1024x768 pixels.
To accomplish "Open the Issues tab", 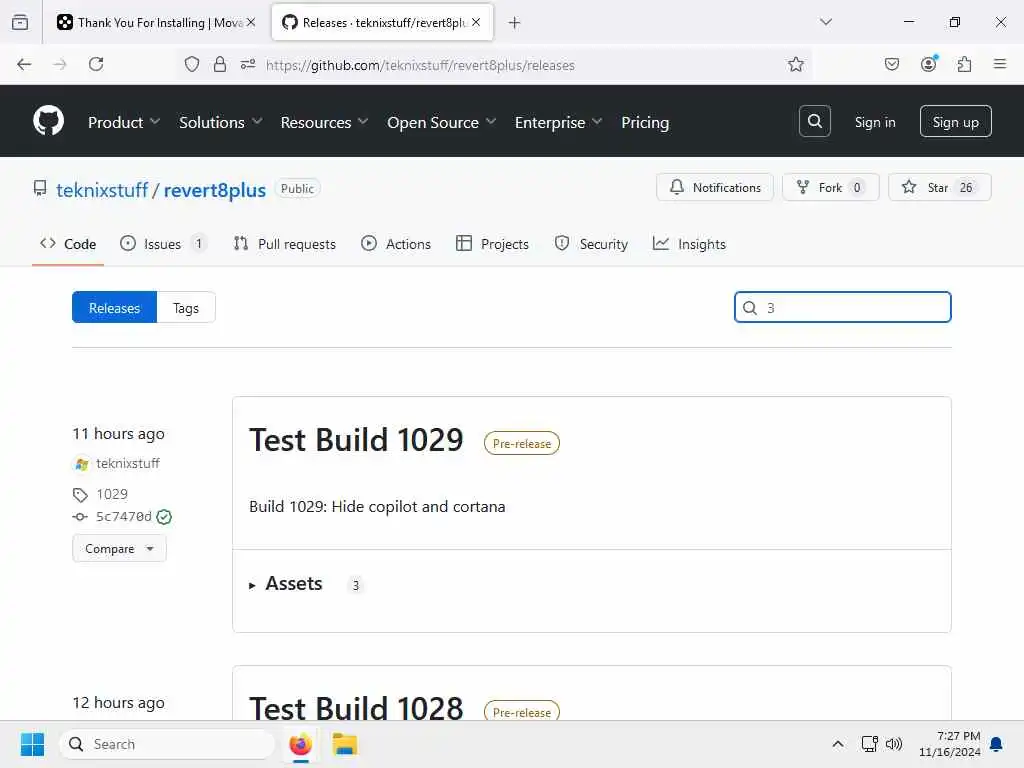I will pyautogui.click(x=163, y=244).
